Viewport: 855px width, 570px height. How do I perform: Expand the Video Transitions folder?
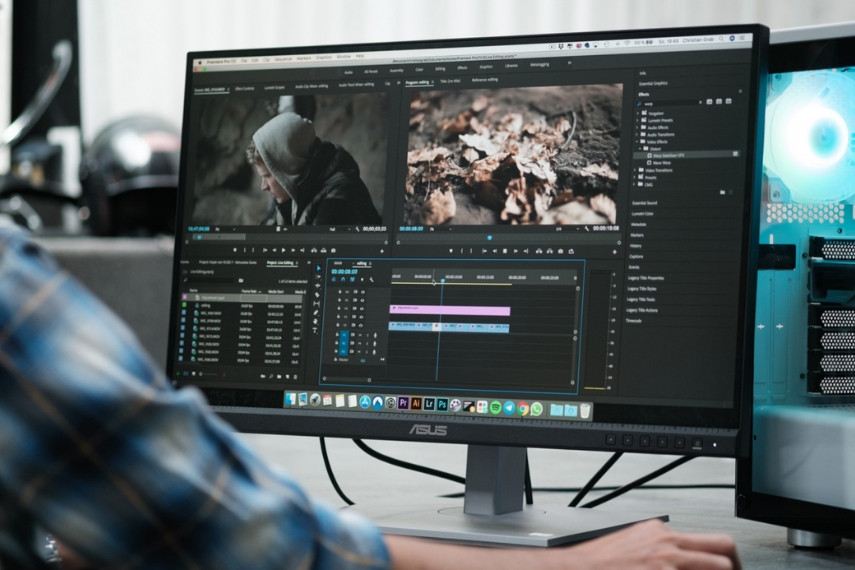635,170
